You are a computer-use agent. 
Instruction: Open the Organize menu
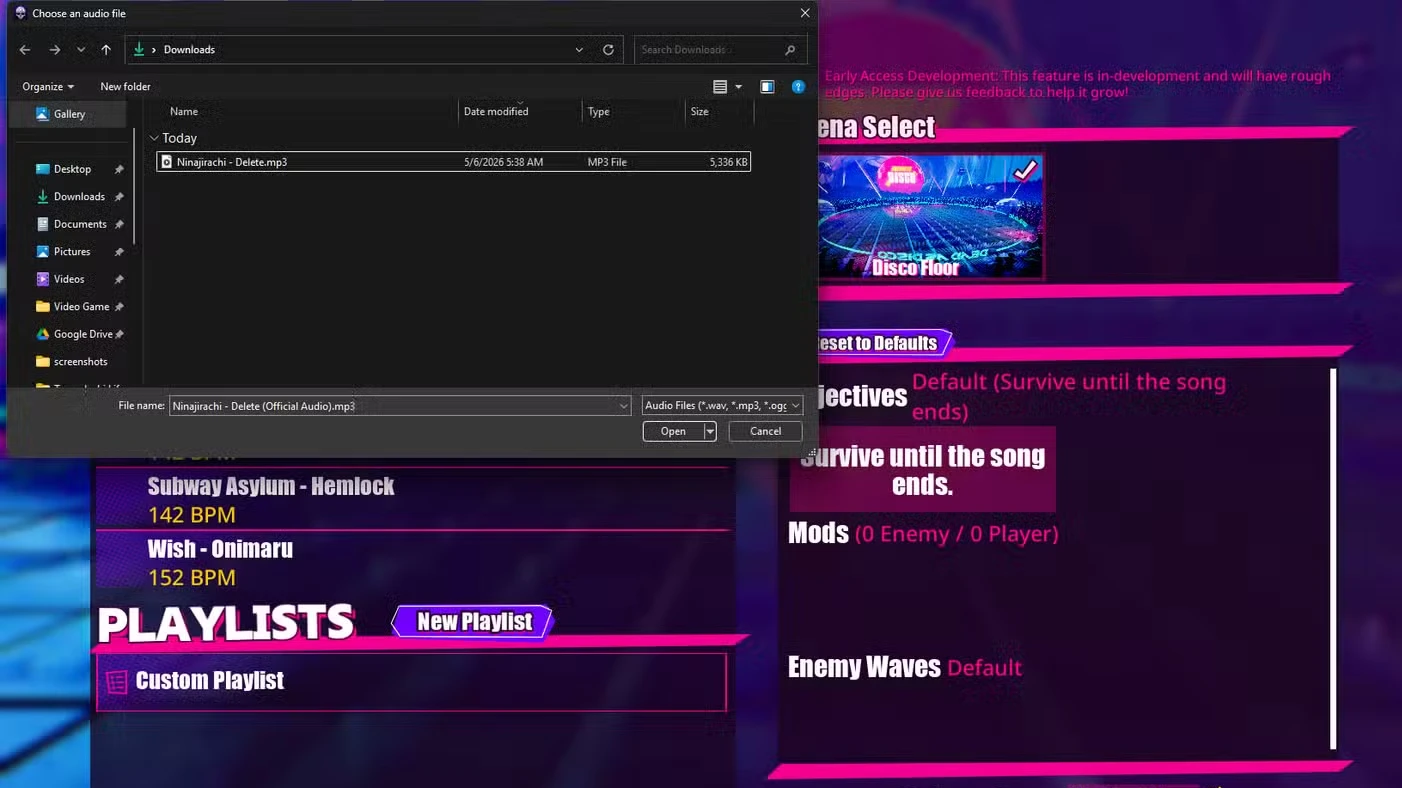48,87
